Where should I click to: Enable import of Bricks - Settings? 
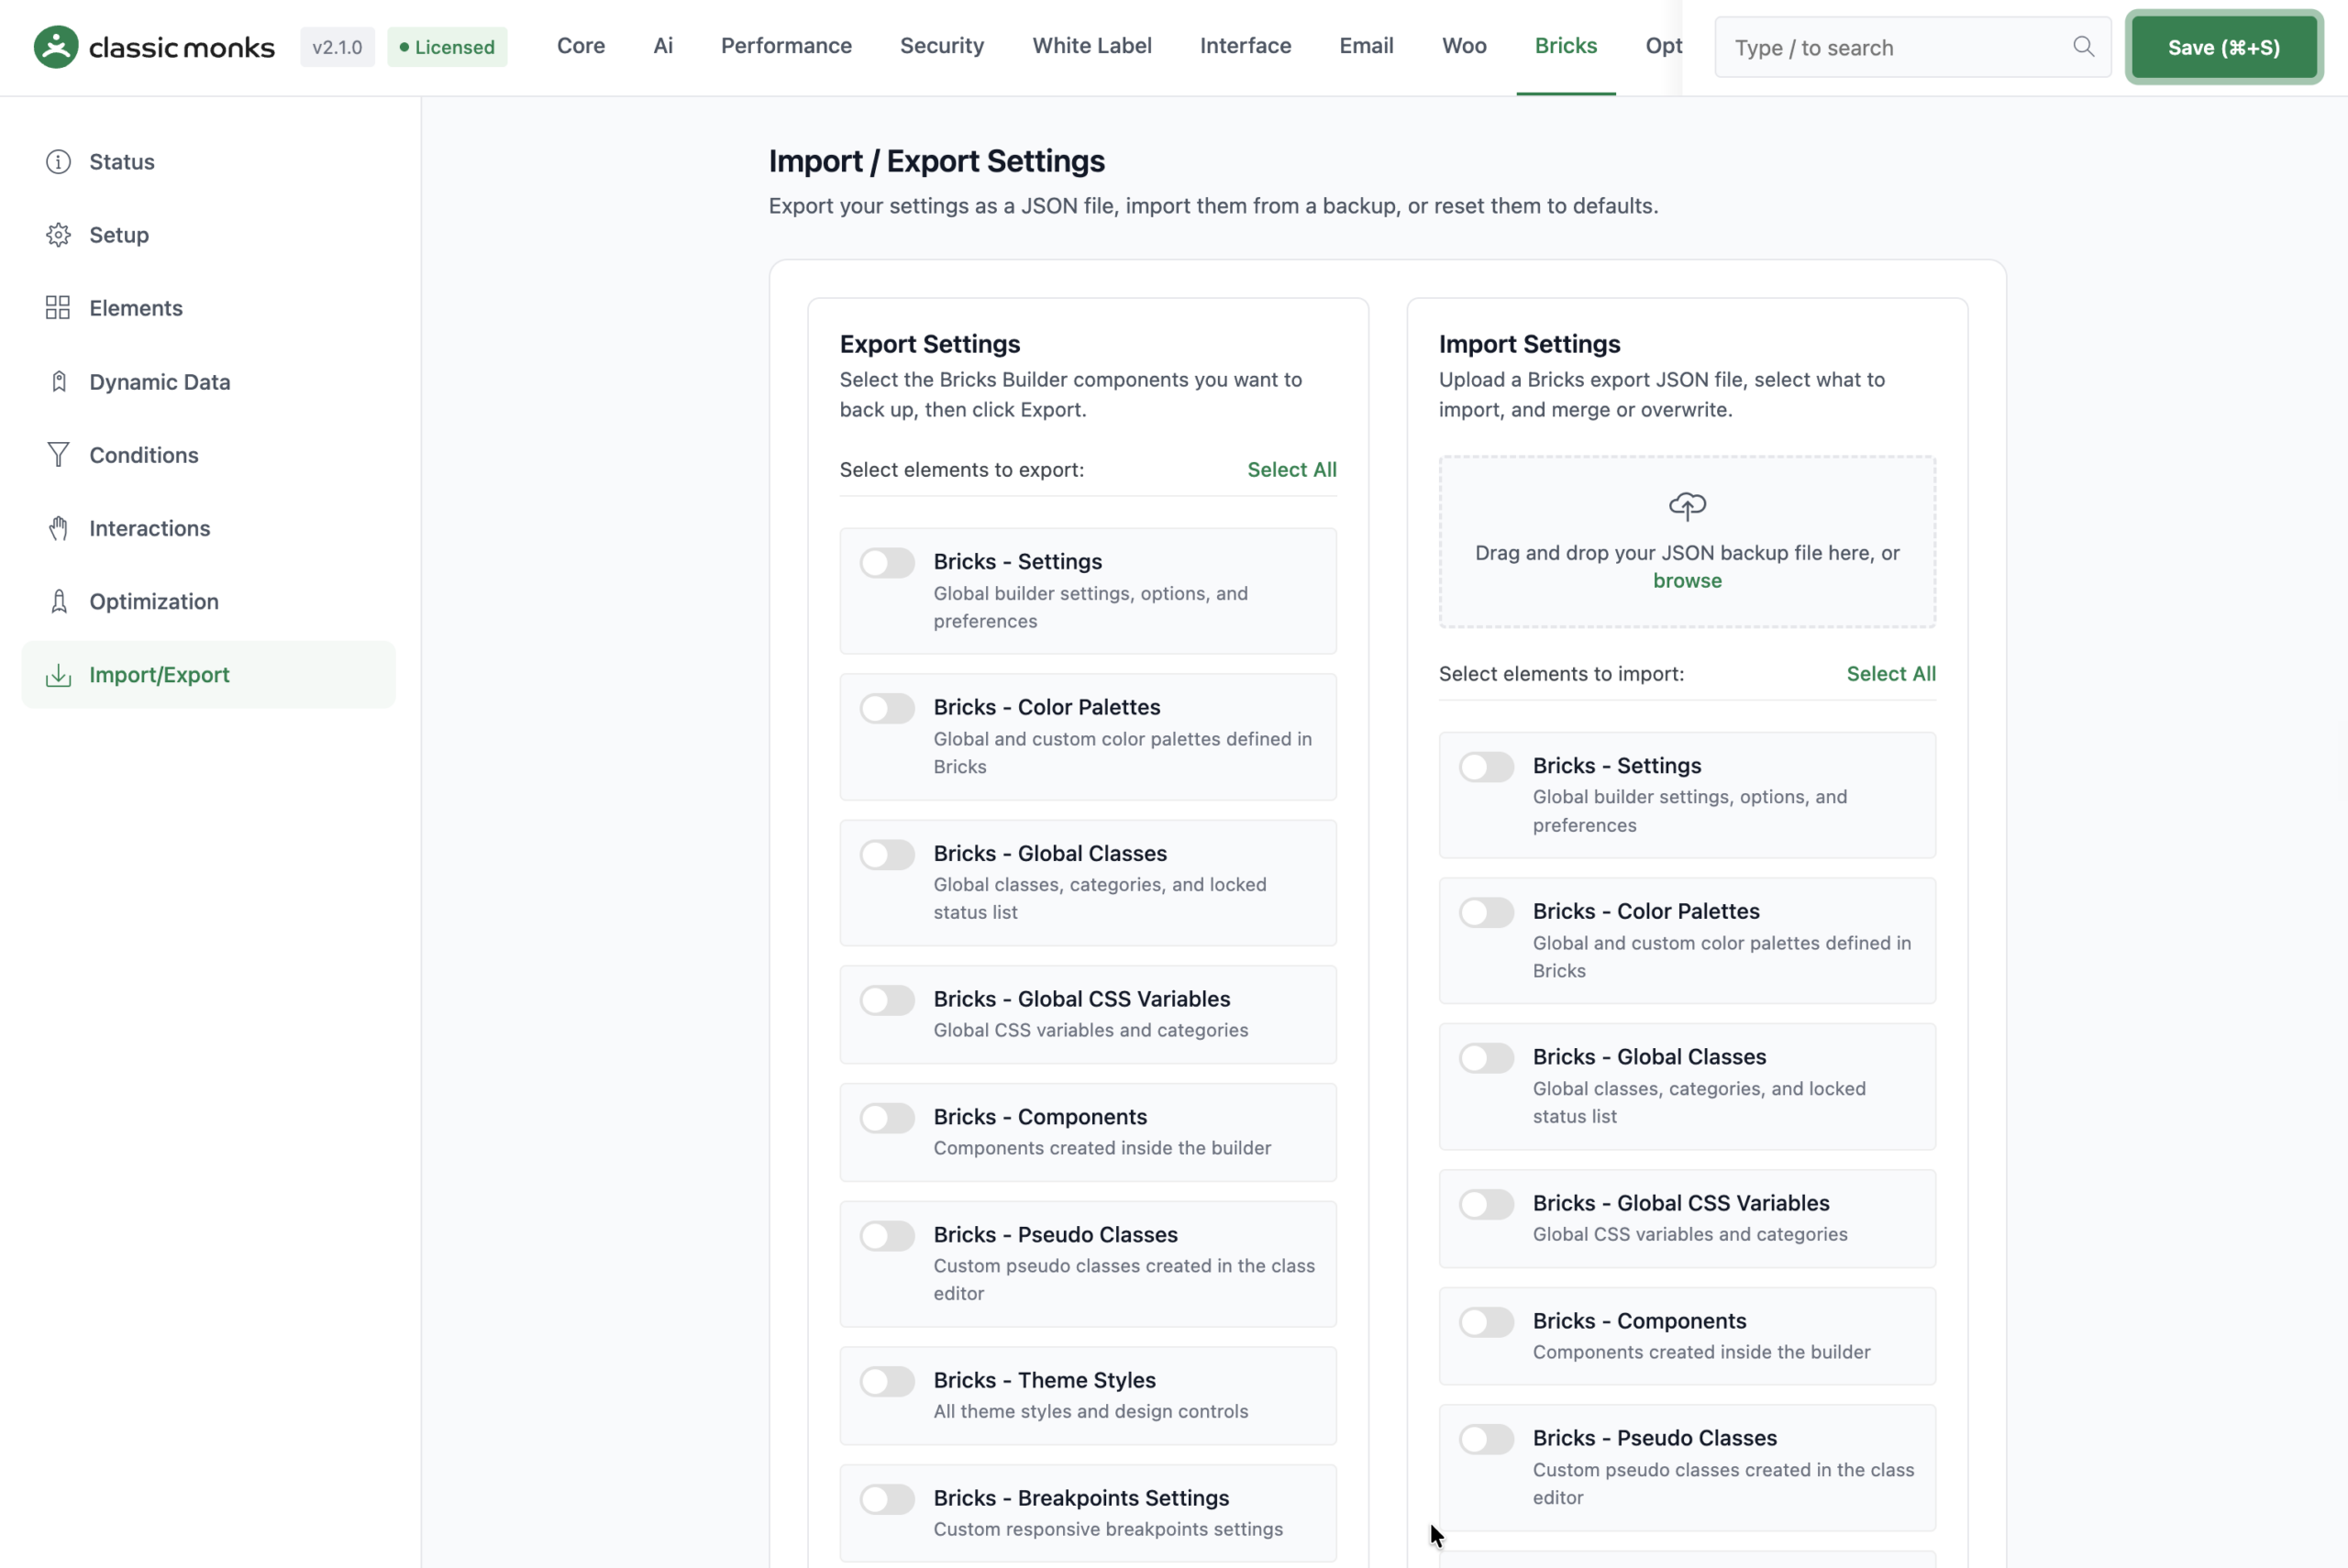coord(1486,767)
